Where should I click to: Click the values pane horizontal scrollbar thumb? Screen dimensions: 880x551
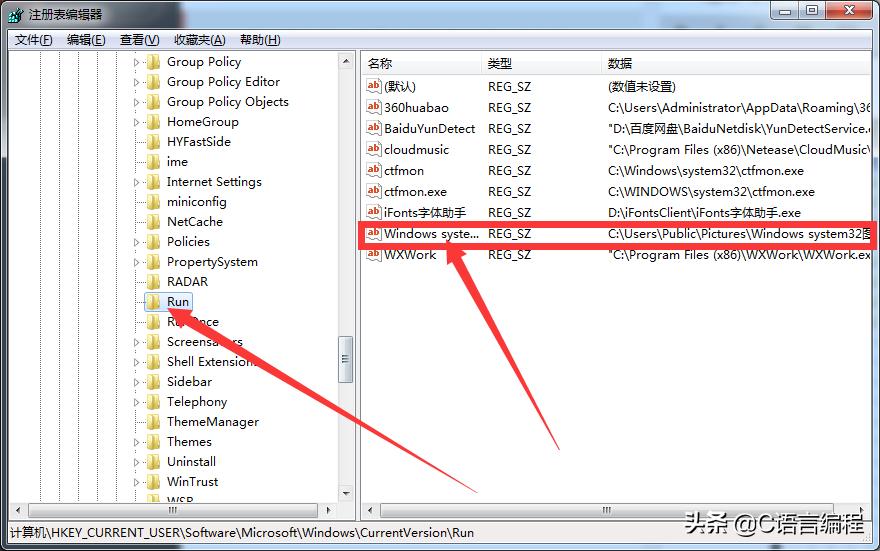pos(607,510)
